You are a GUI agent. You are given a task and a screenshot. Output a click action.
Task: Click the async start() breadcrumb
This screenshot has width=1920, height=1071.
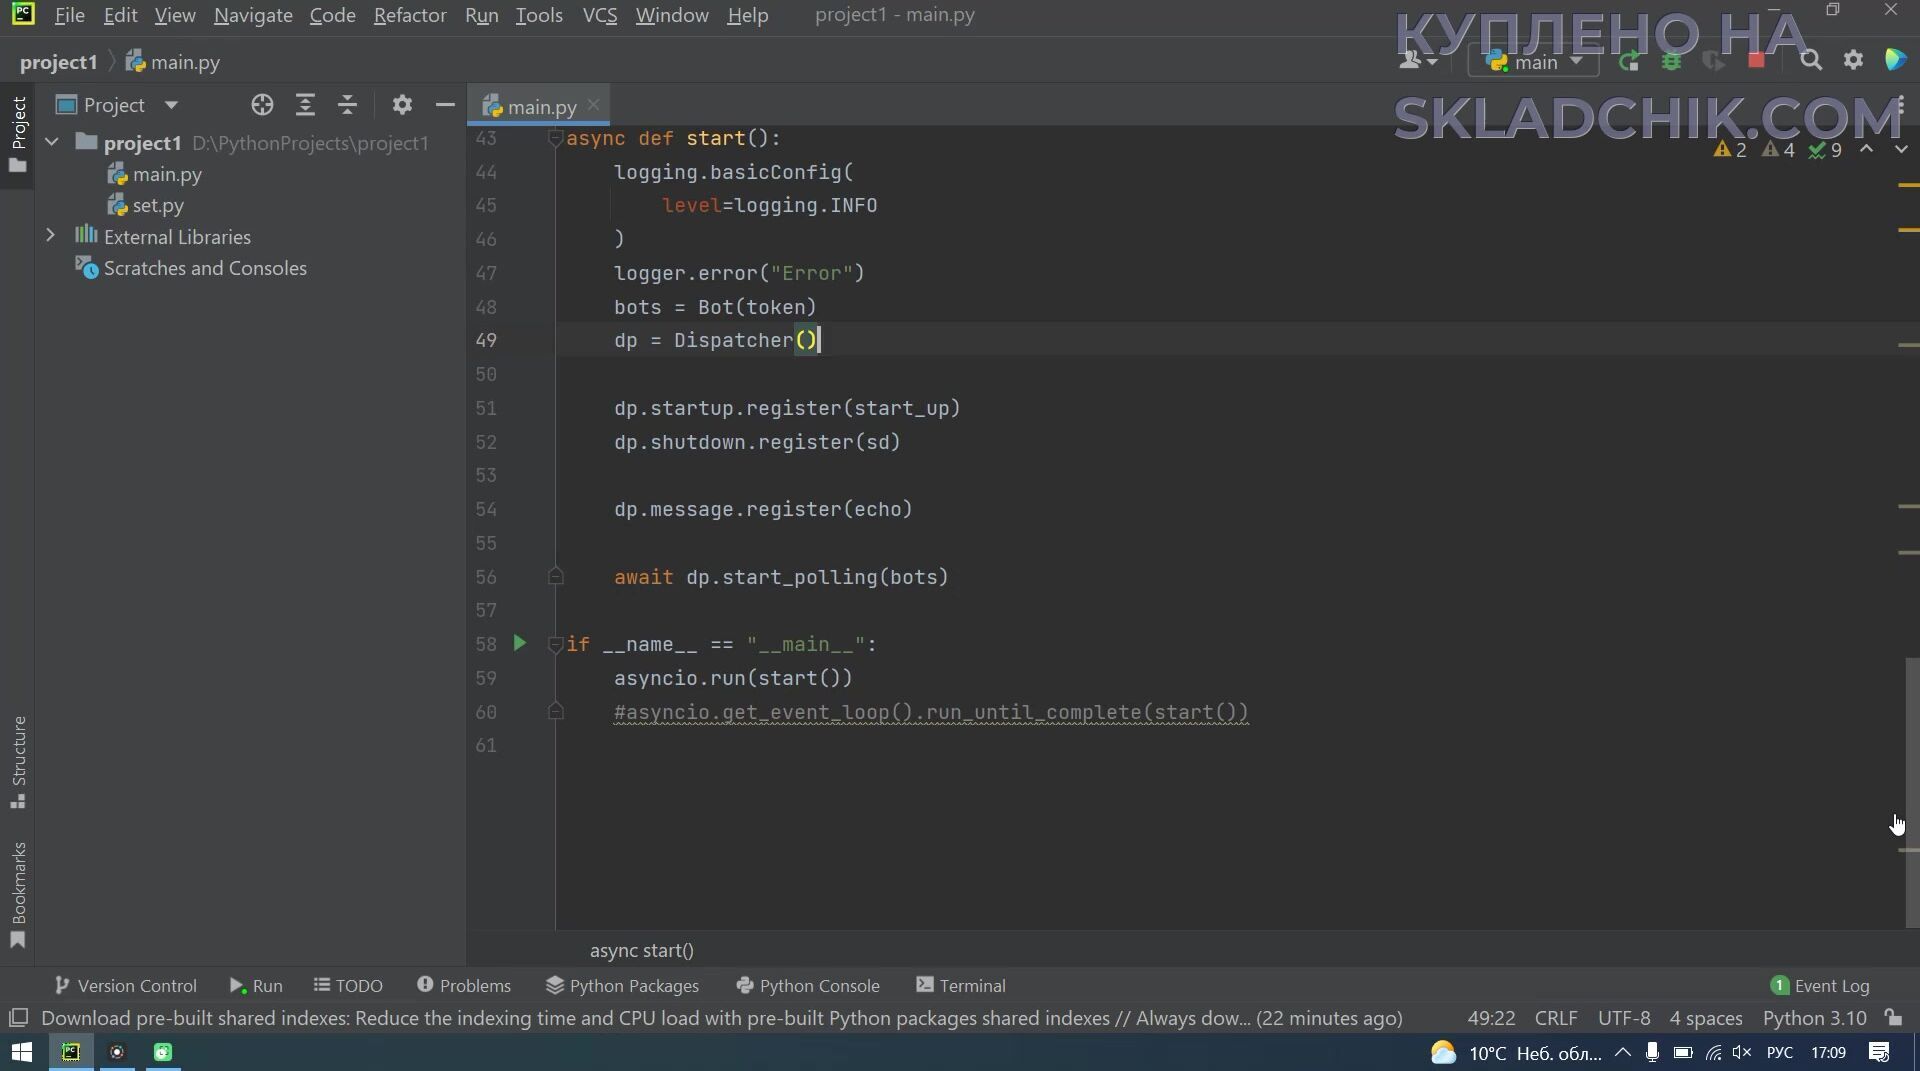[x=641, y=950]
